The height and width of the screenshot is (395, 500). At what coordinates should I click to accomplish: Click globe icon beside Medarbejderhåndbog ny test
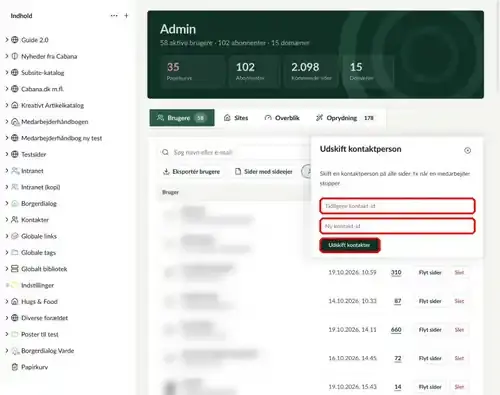pyautogui.click(x=15, y=138)
